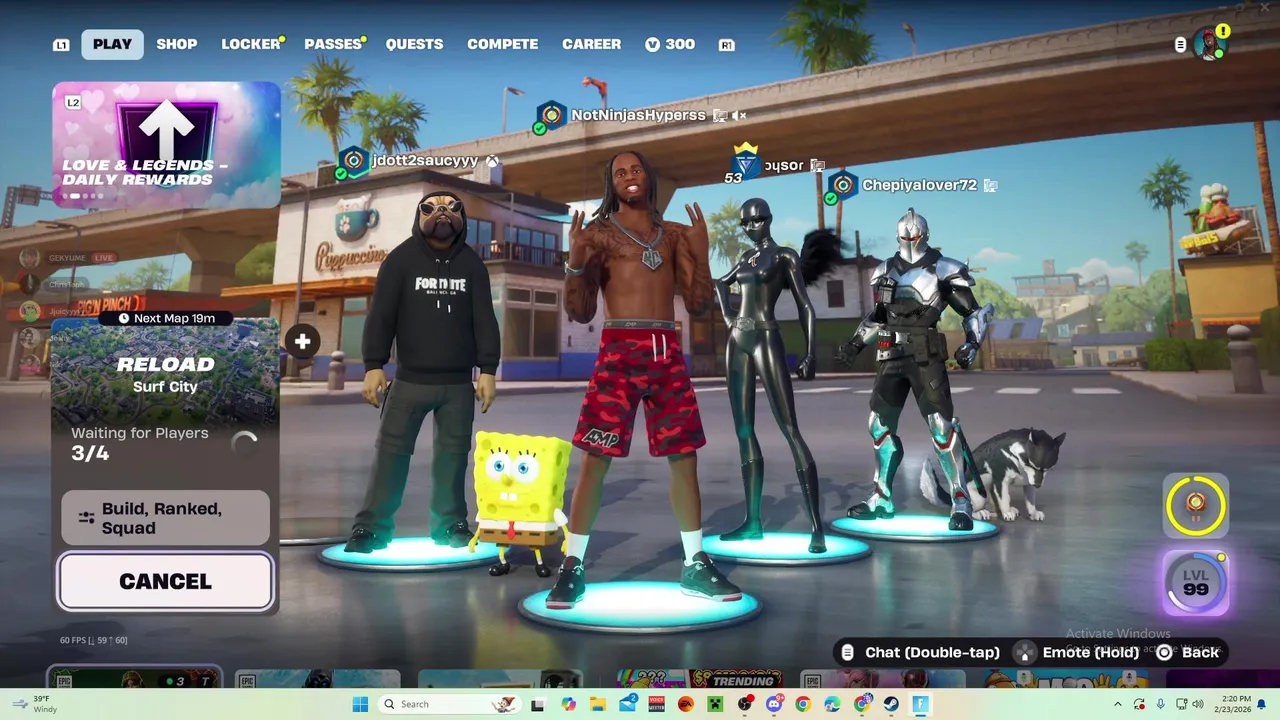Click the crown rank badge showing 53

745,163
